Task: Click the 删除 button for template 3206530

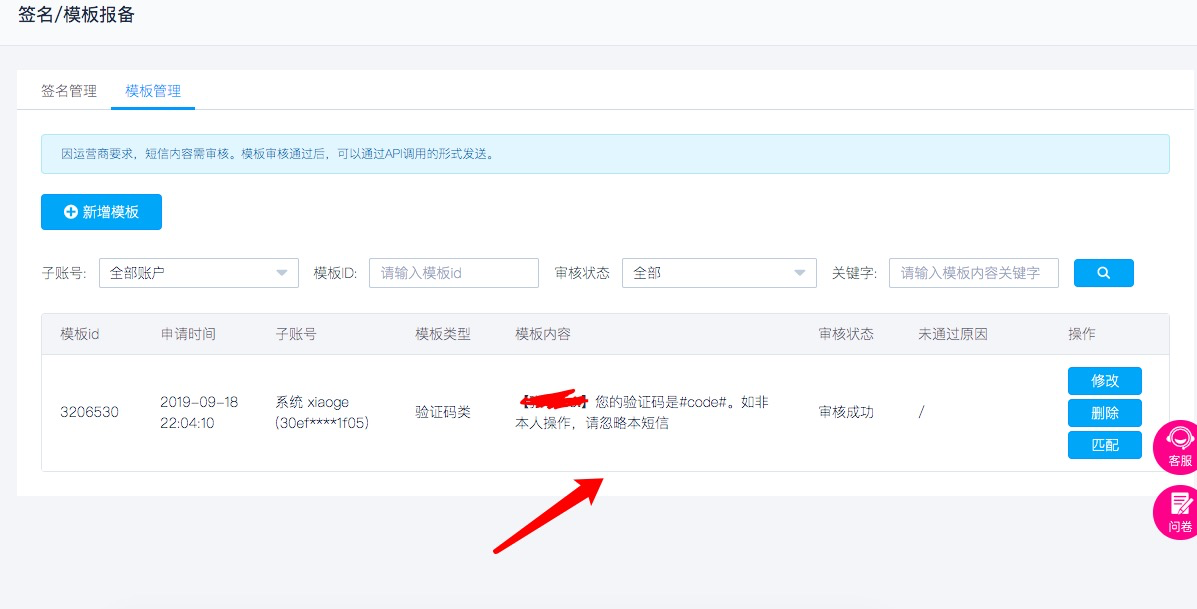Action: click(x=1105, y=413)
